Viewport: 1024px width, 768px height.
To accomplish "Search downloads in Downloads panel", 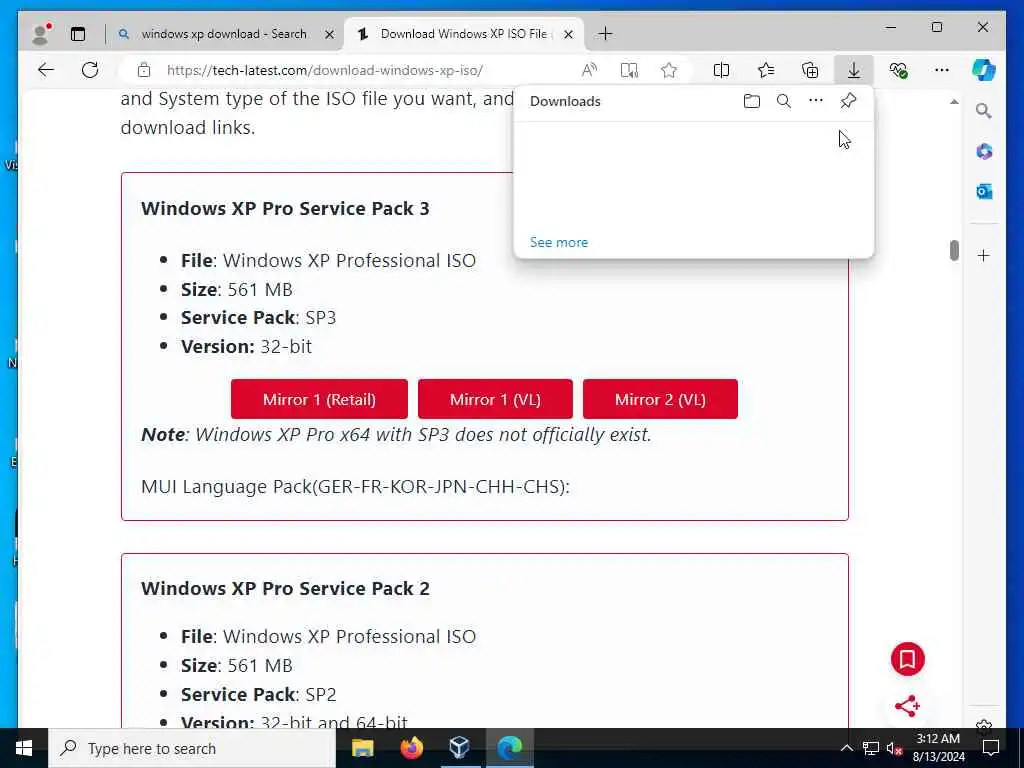I will click(x=784, y=101).
